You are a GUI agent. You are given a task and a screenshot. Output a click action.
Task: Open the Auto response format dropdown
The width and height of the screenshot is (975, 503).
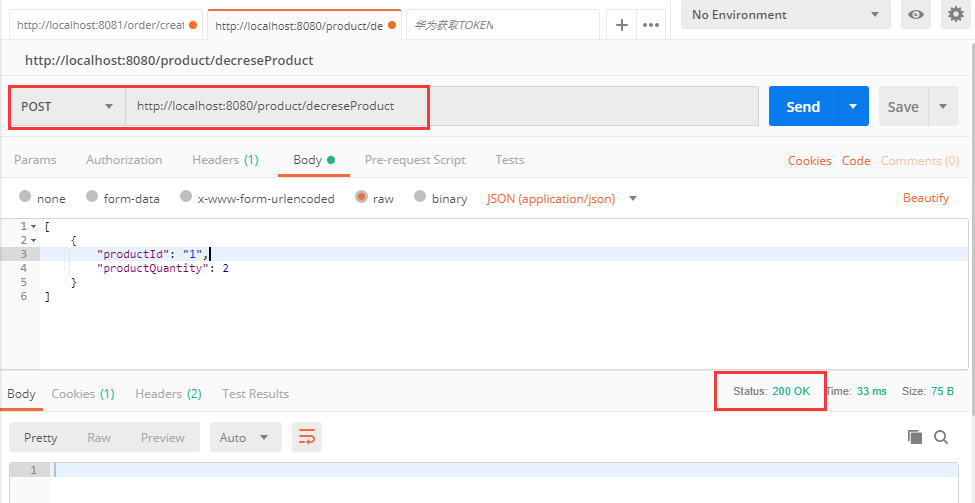(x=246, y=437)
